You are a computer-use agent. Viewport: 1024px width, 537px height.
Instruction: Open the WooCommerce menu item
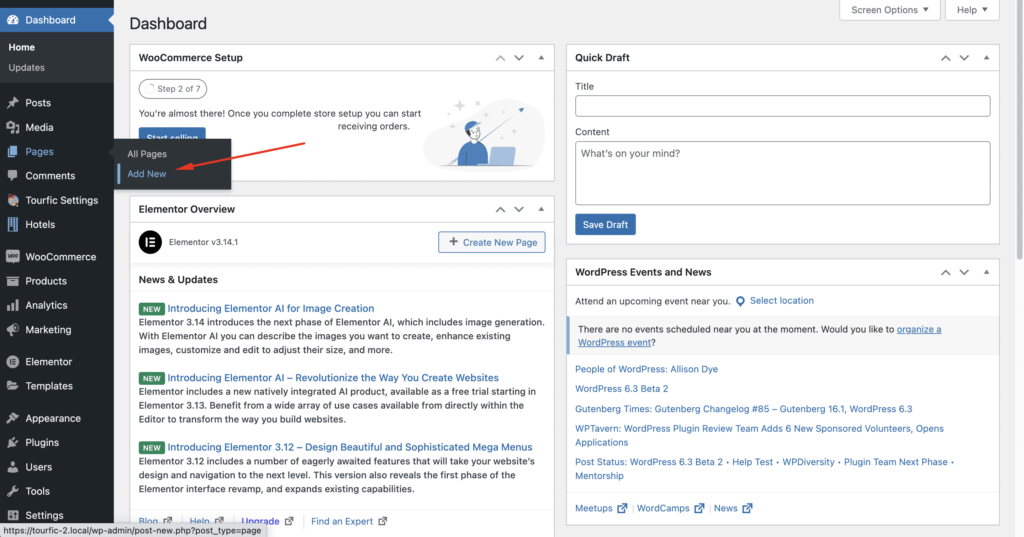[57, 257]
